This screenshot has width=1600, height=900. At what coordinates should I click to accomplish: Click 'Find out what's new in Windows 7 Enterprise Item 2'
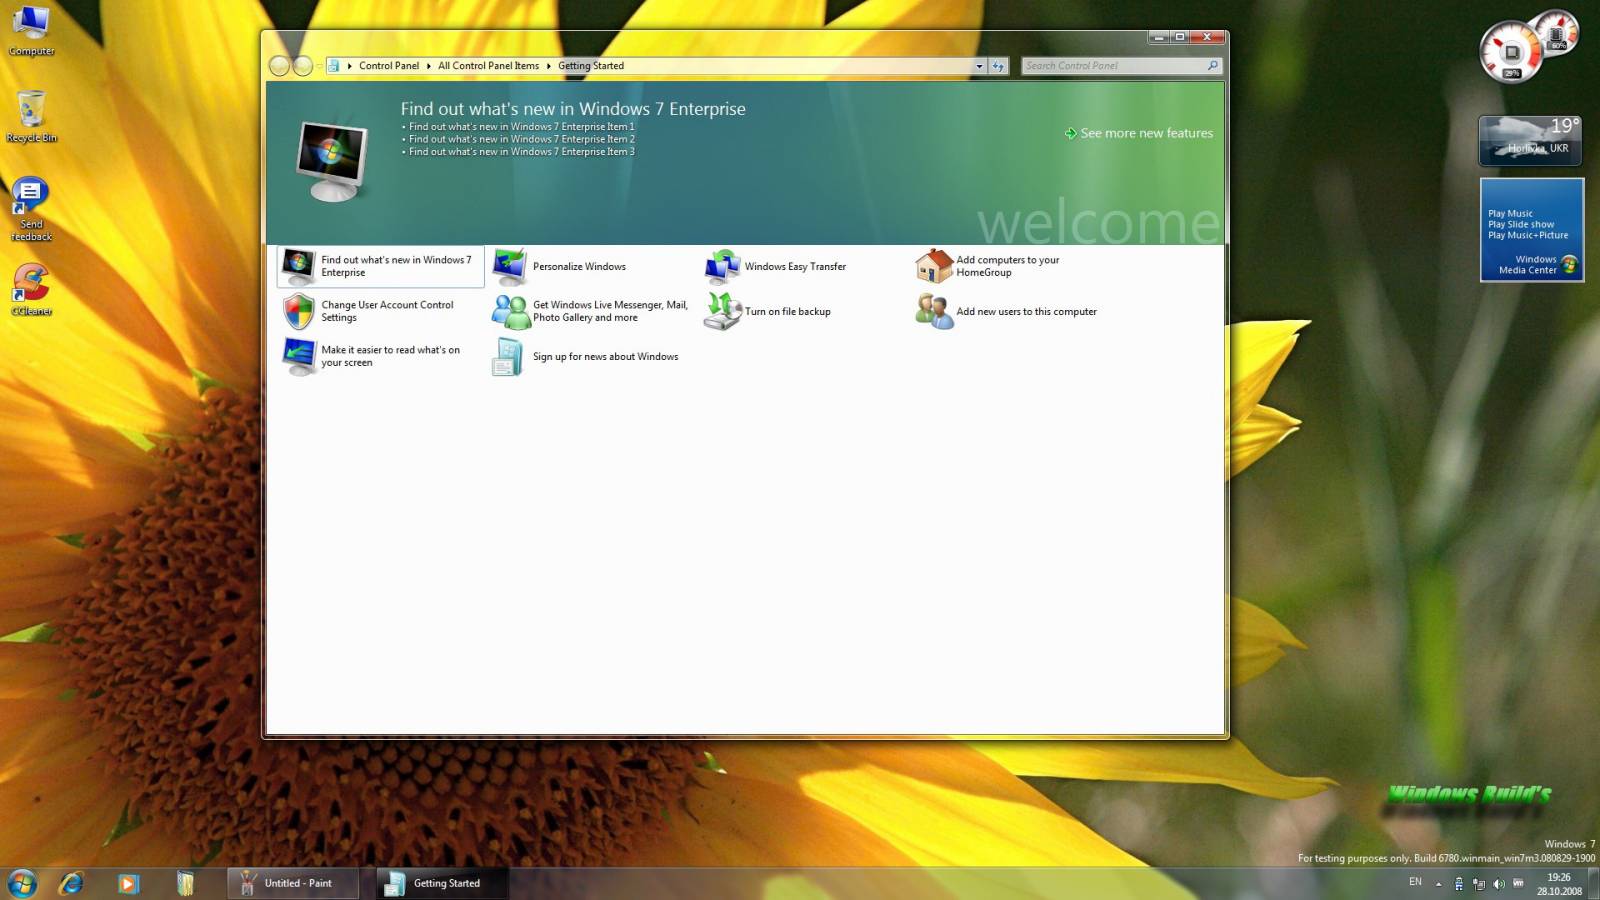[521, 139]
